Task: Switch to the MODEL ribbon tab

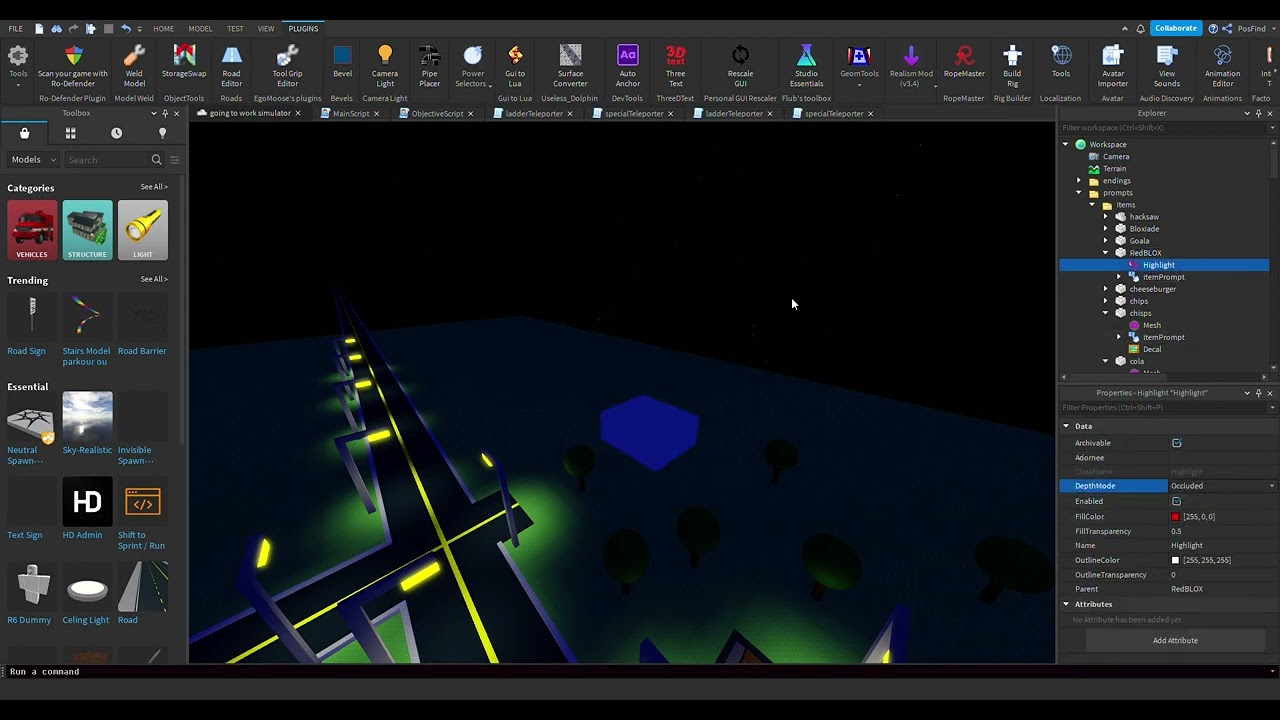Action: coord(200,28)
